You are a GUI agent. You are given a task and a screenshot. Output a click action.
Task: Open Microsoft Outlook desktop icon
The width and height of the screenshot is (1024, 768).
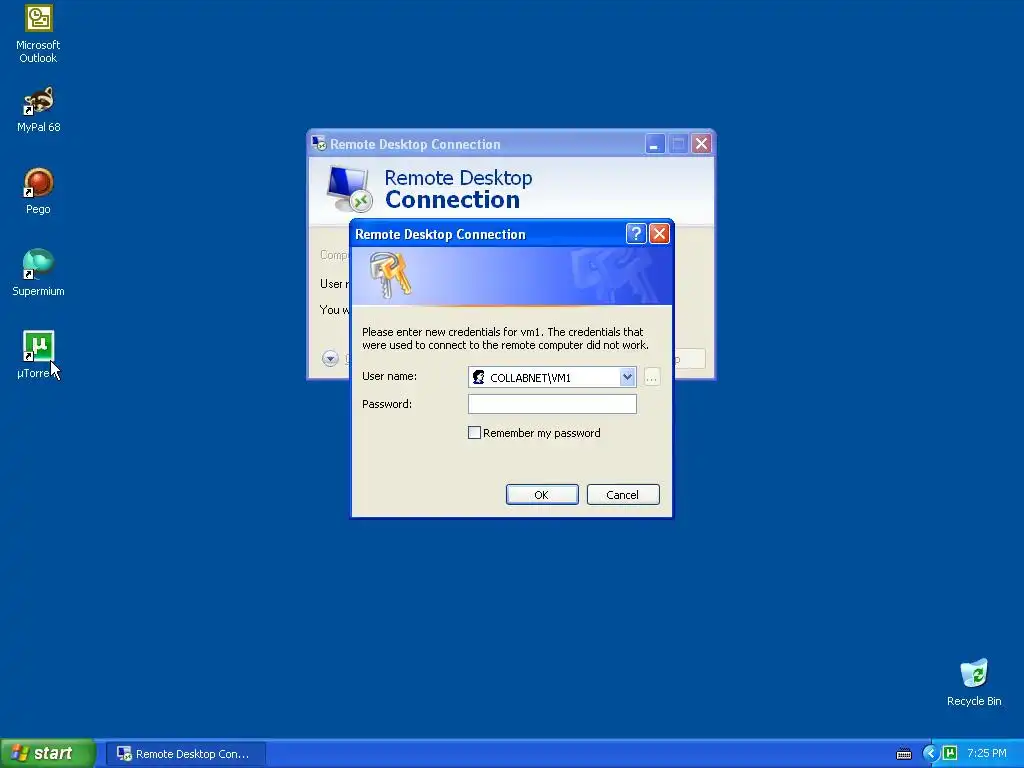pos(38,33)
